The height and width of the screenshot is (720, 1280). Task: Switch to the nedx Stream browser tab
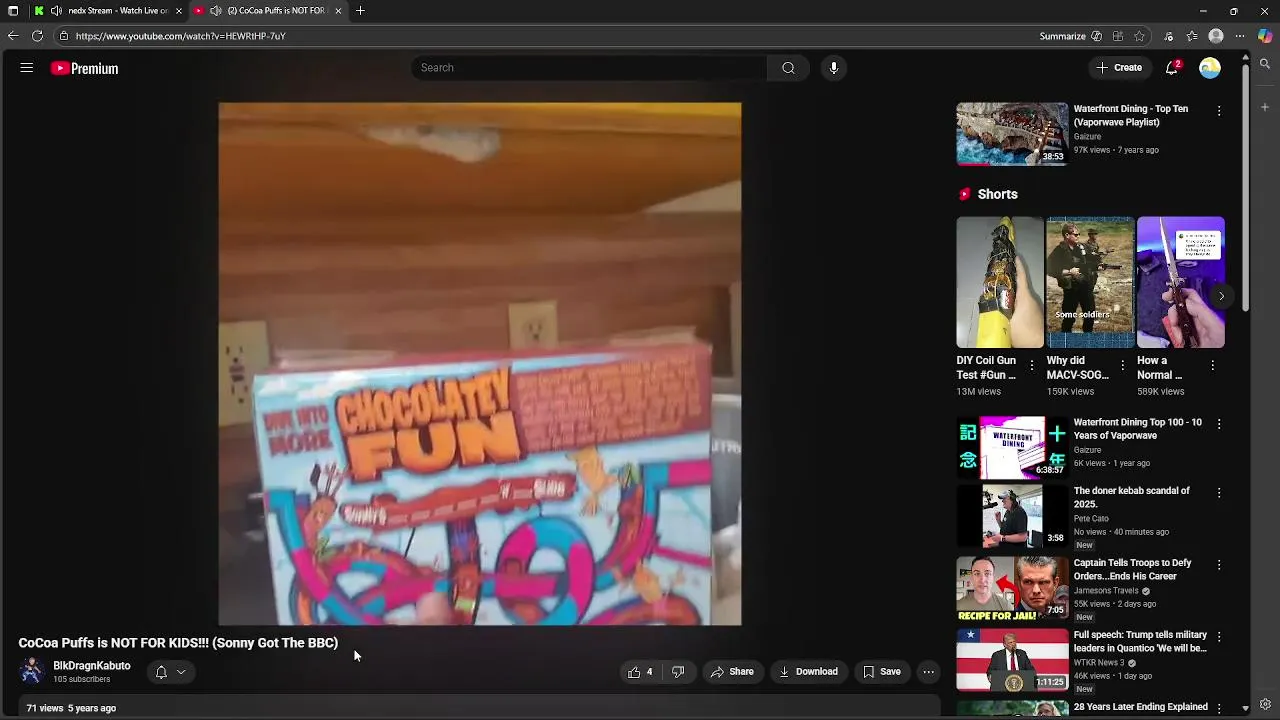[110, 11]
